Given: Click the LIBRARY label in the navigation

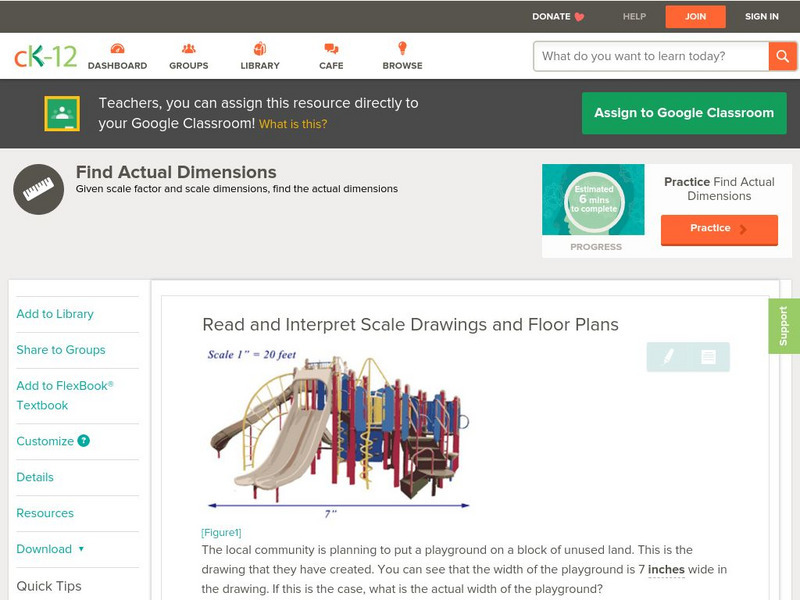Looking at the screenshot, I should click(260, 66).
